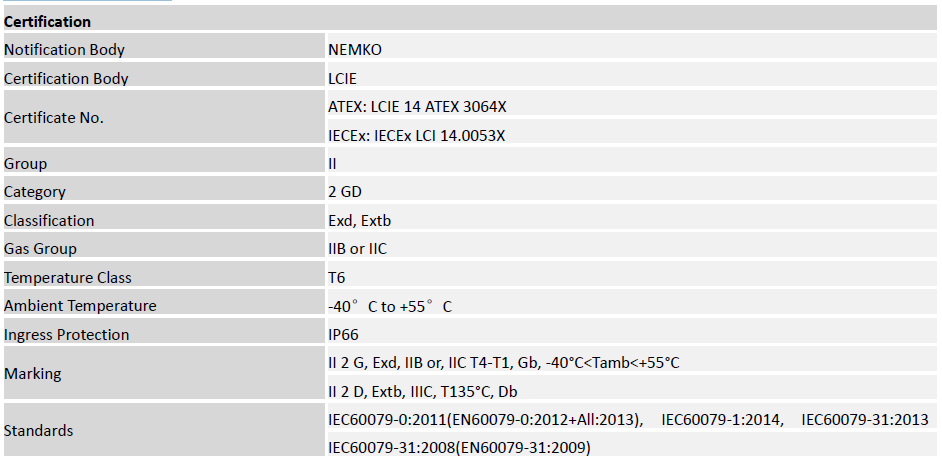Viewport: 942px width, 456px height.
Task: Select the Category label cell
Action: 35,192
